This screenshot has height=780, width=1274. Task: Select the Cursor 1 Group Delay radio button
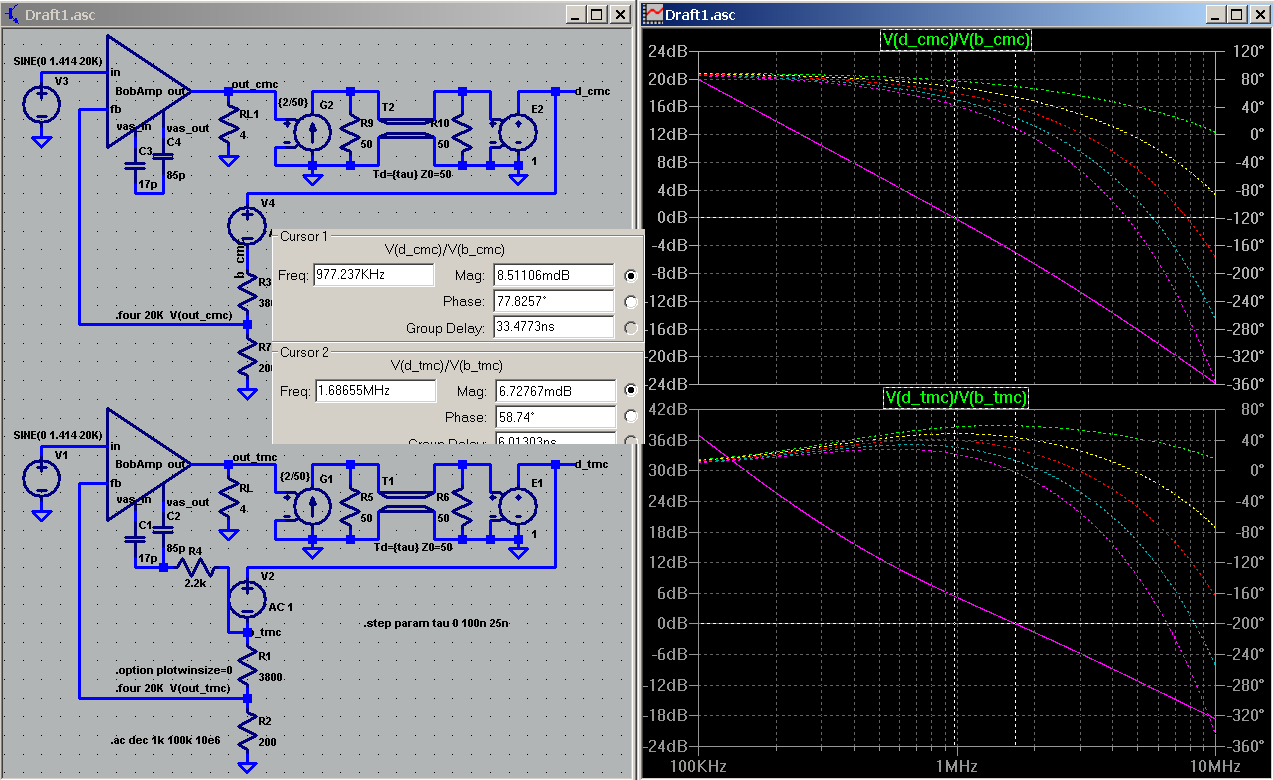pos(631,327)
